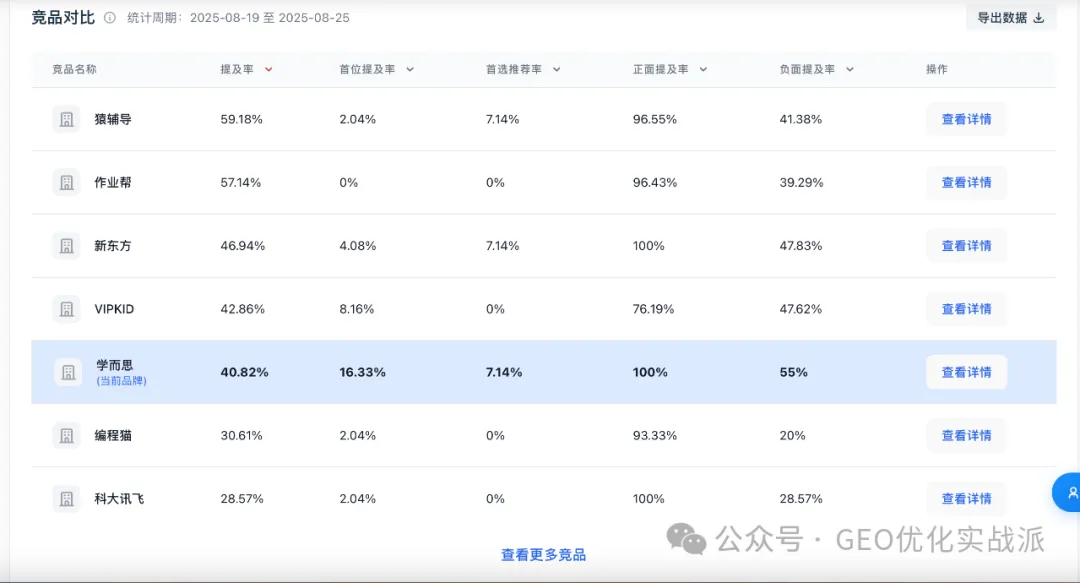Click the 8.16% first-mention value
The image size is (1080, 583).
[x=357, y=309]
